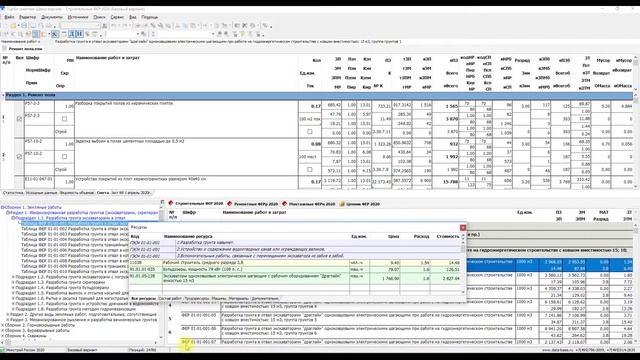Select the Монтажные ФЕРм 2020 database tab
This screenshot has width=640, height=360.
pyautogui.click(x=309, y=203)
